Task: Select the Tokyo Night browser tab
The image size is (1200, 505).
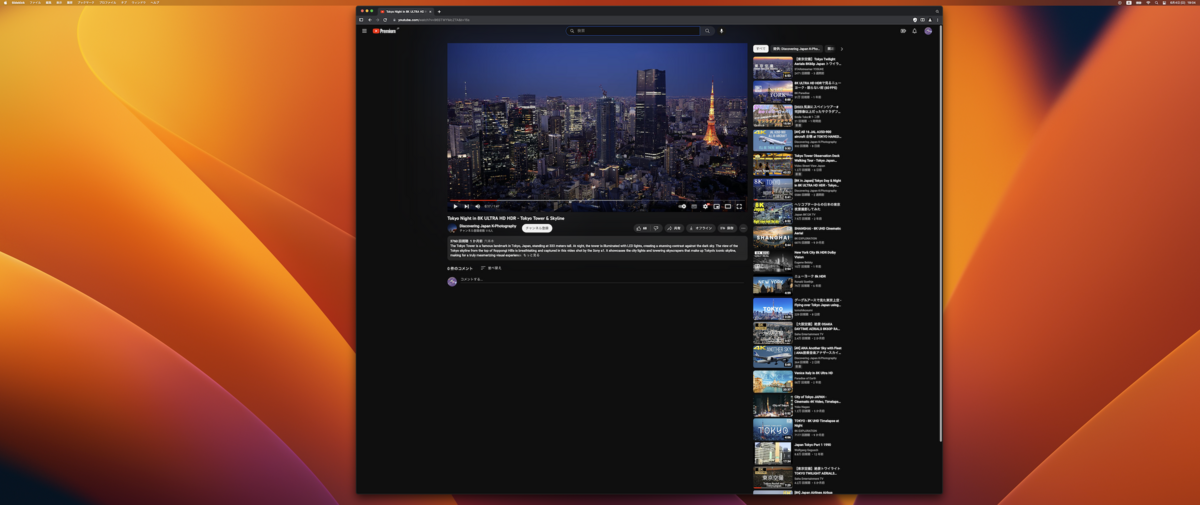Action: pyautogui.click(x=403, y=11)
